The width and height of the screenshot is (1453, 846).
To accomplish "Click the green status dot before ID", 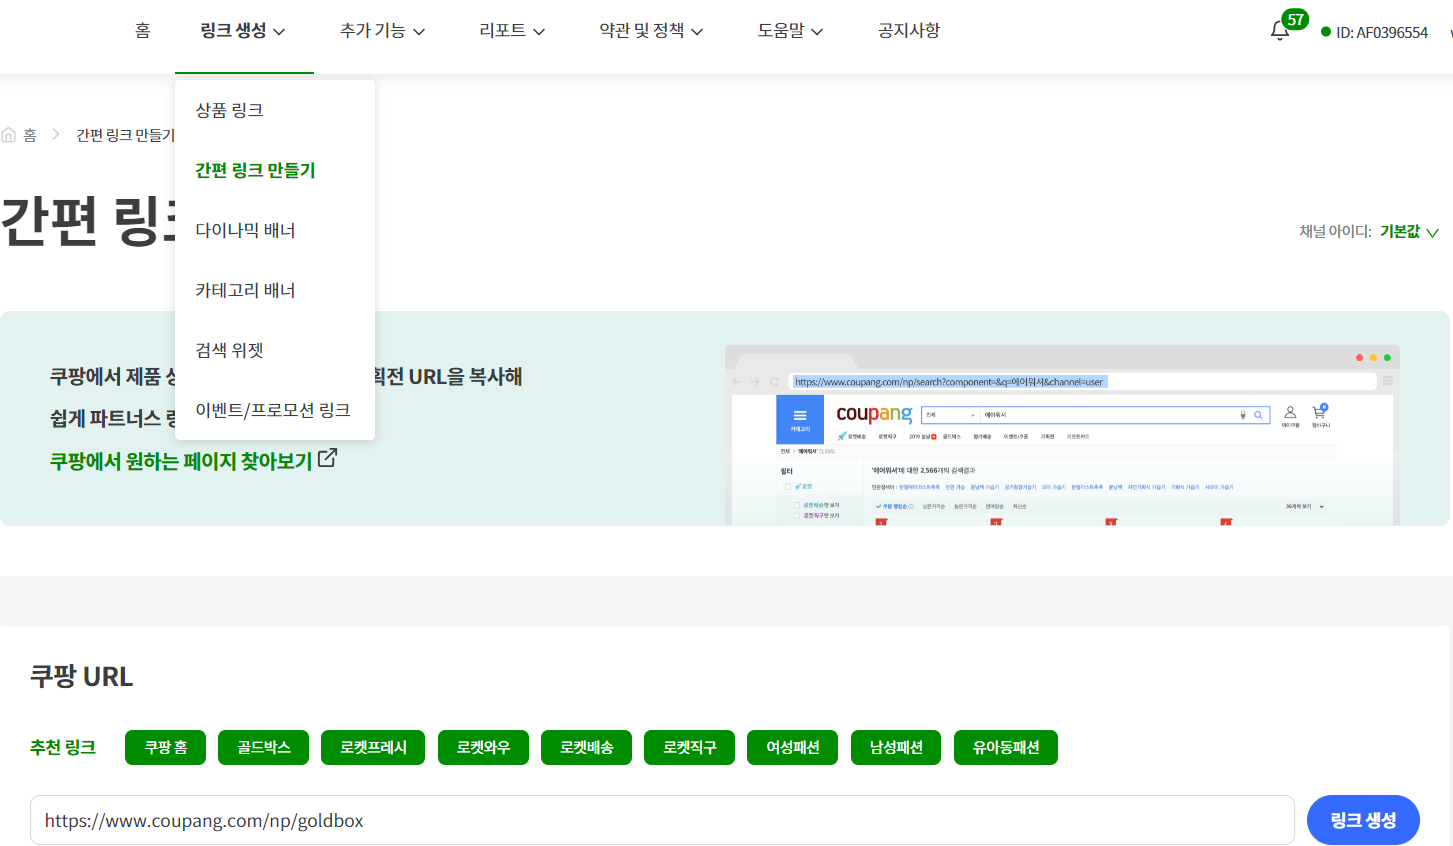I will 1326,32.
